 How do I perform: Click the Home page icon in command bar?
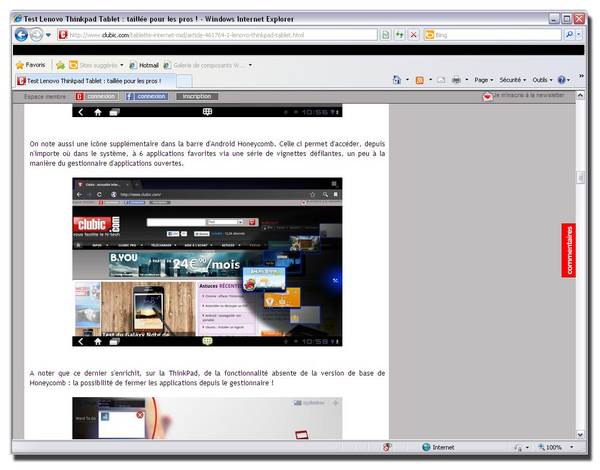point(397,80)
